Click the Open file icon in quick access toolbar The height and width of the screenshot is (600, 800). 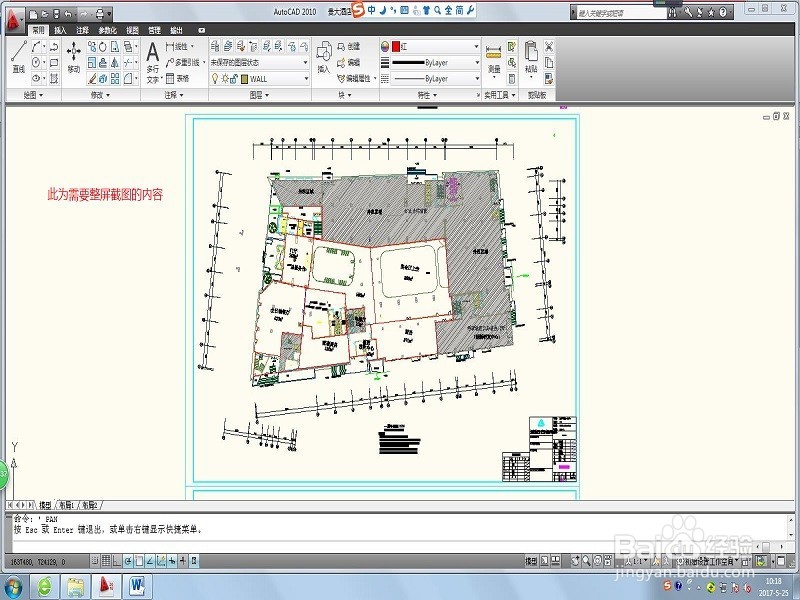click(x=45, y=14)
